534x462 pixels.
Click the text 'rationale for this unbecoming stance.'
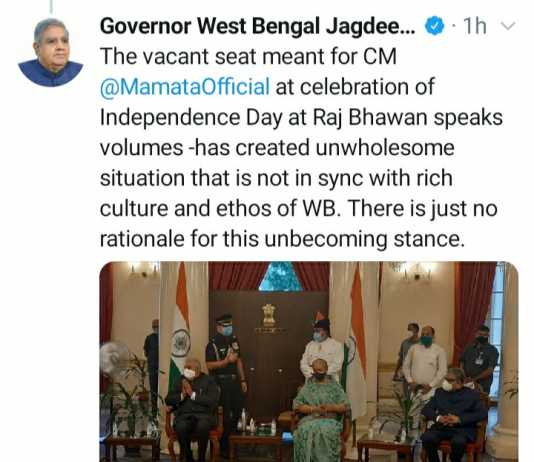click(282, 239)
